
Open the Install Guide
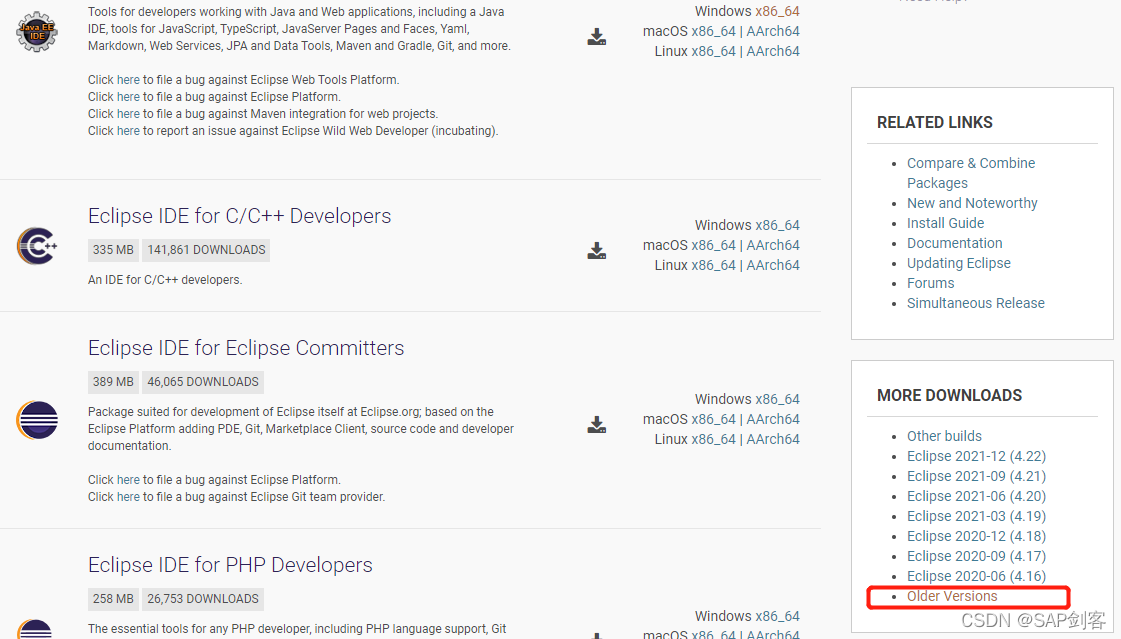pyautogui.click(x=945, y=222)
